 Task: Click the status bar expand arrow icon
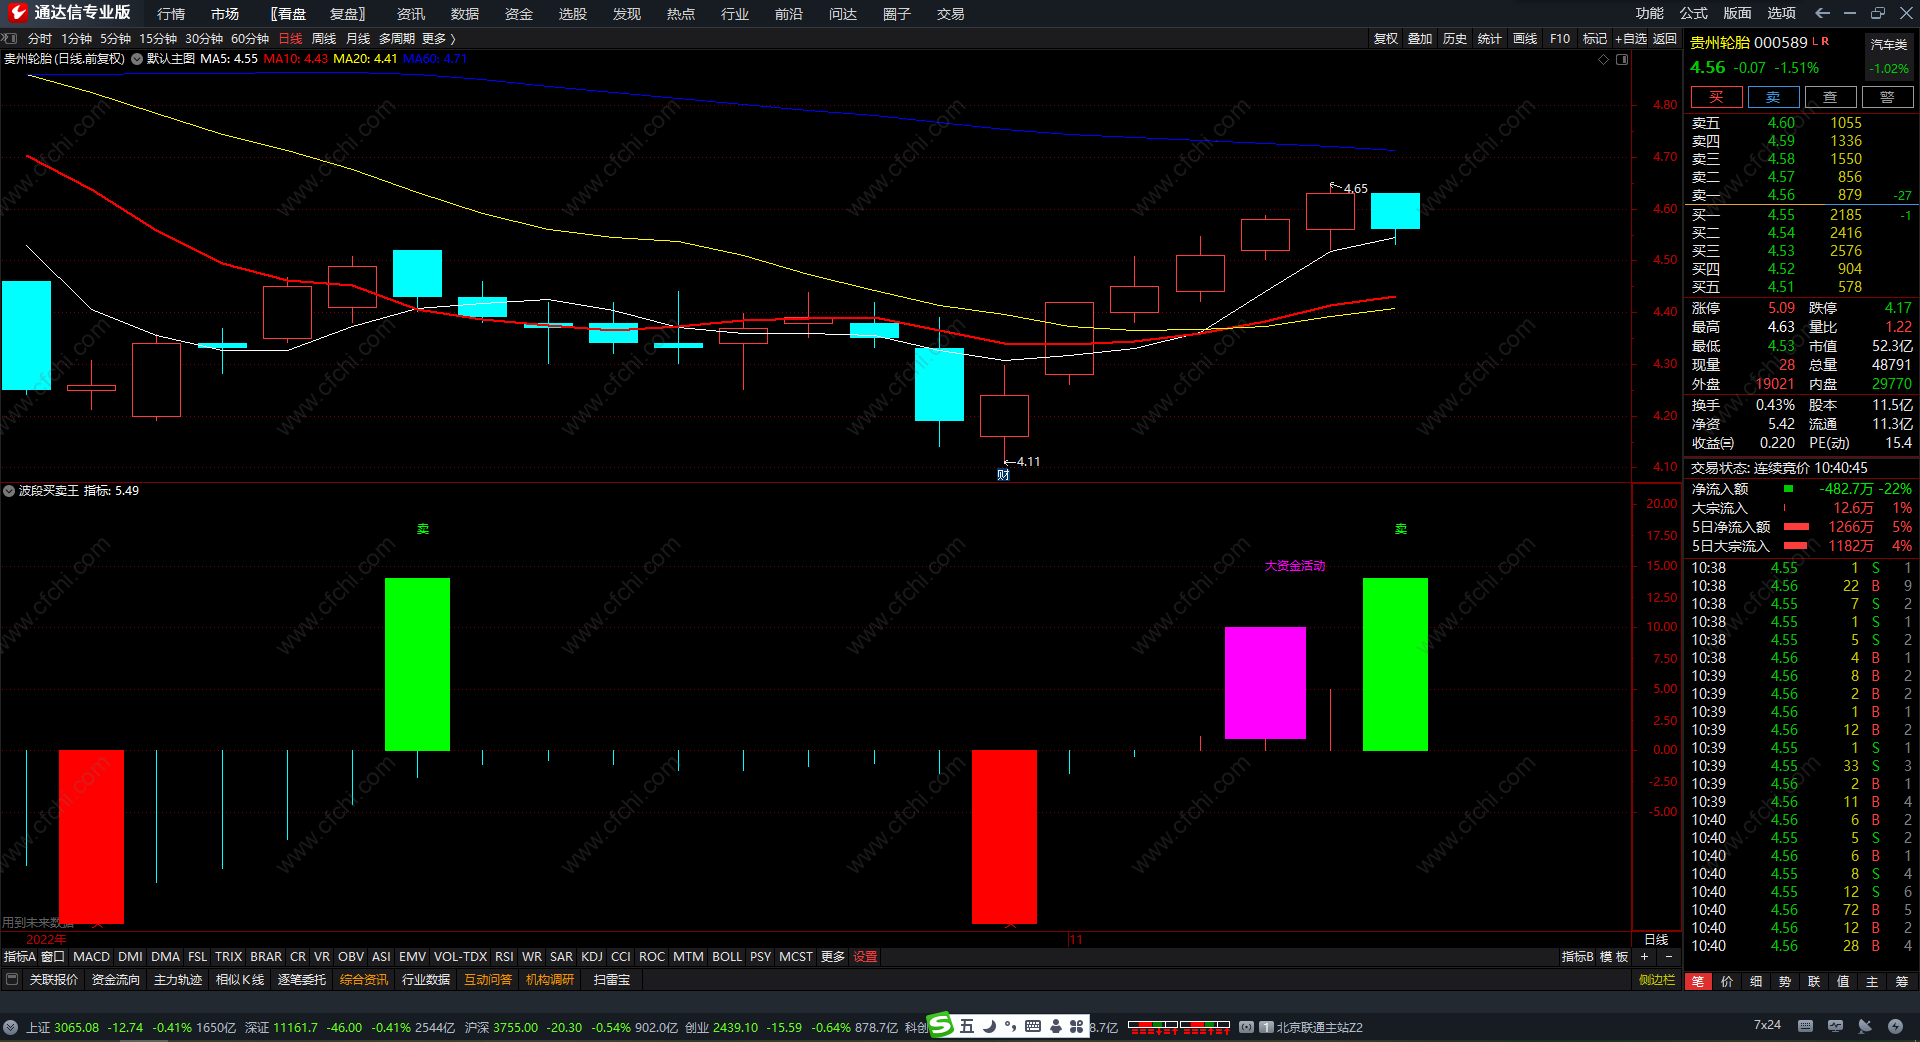[x=10, y=1027]
